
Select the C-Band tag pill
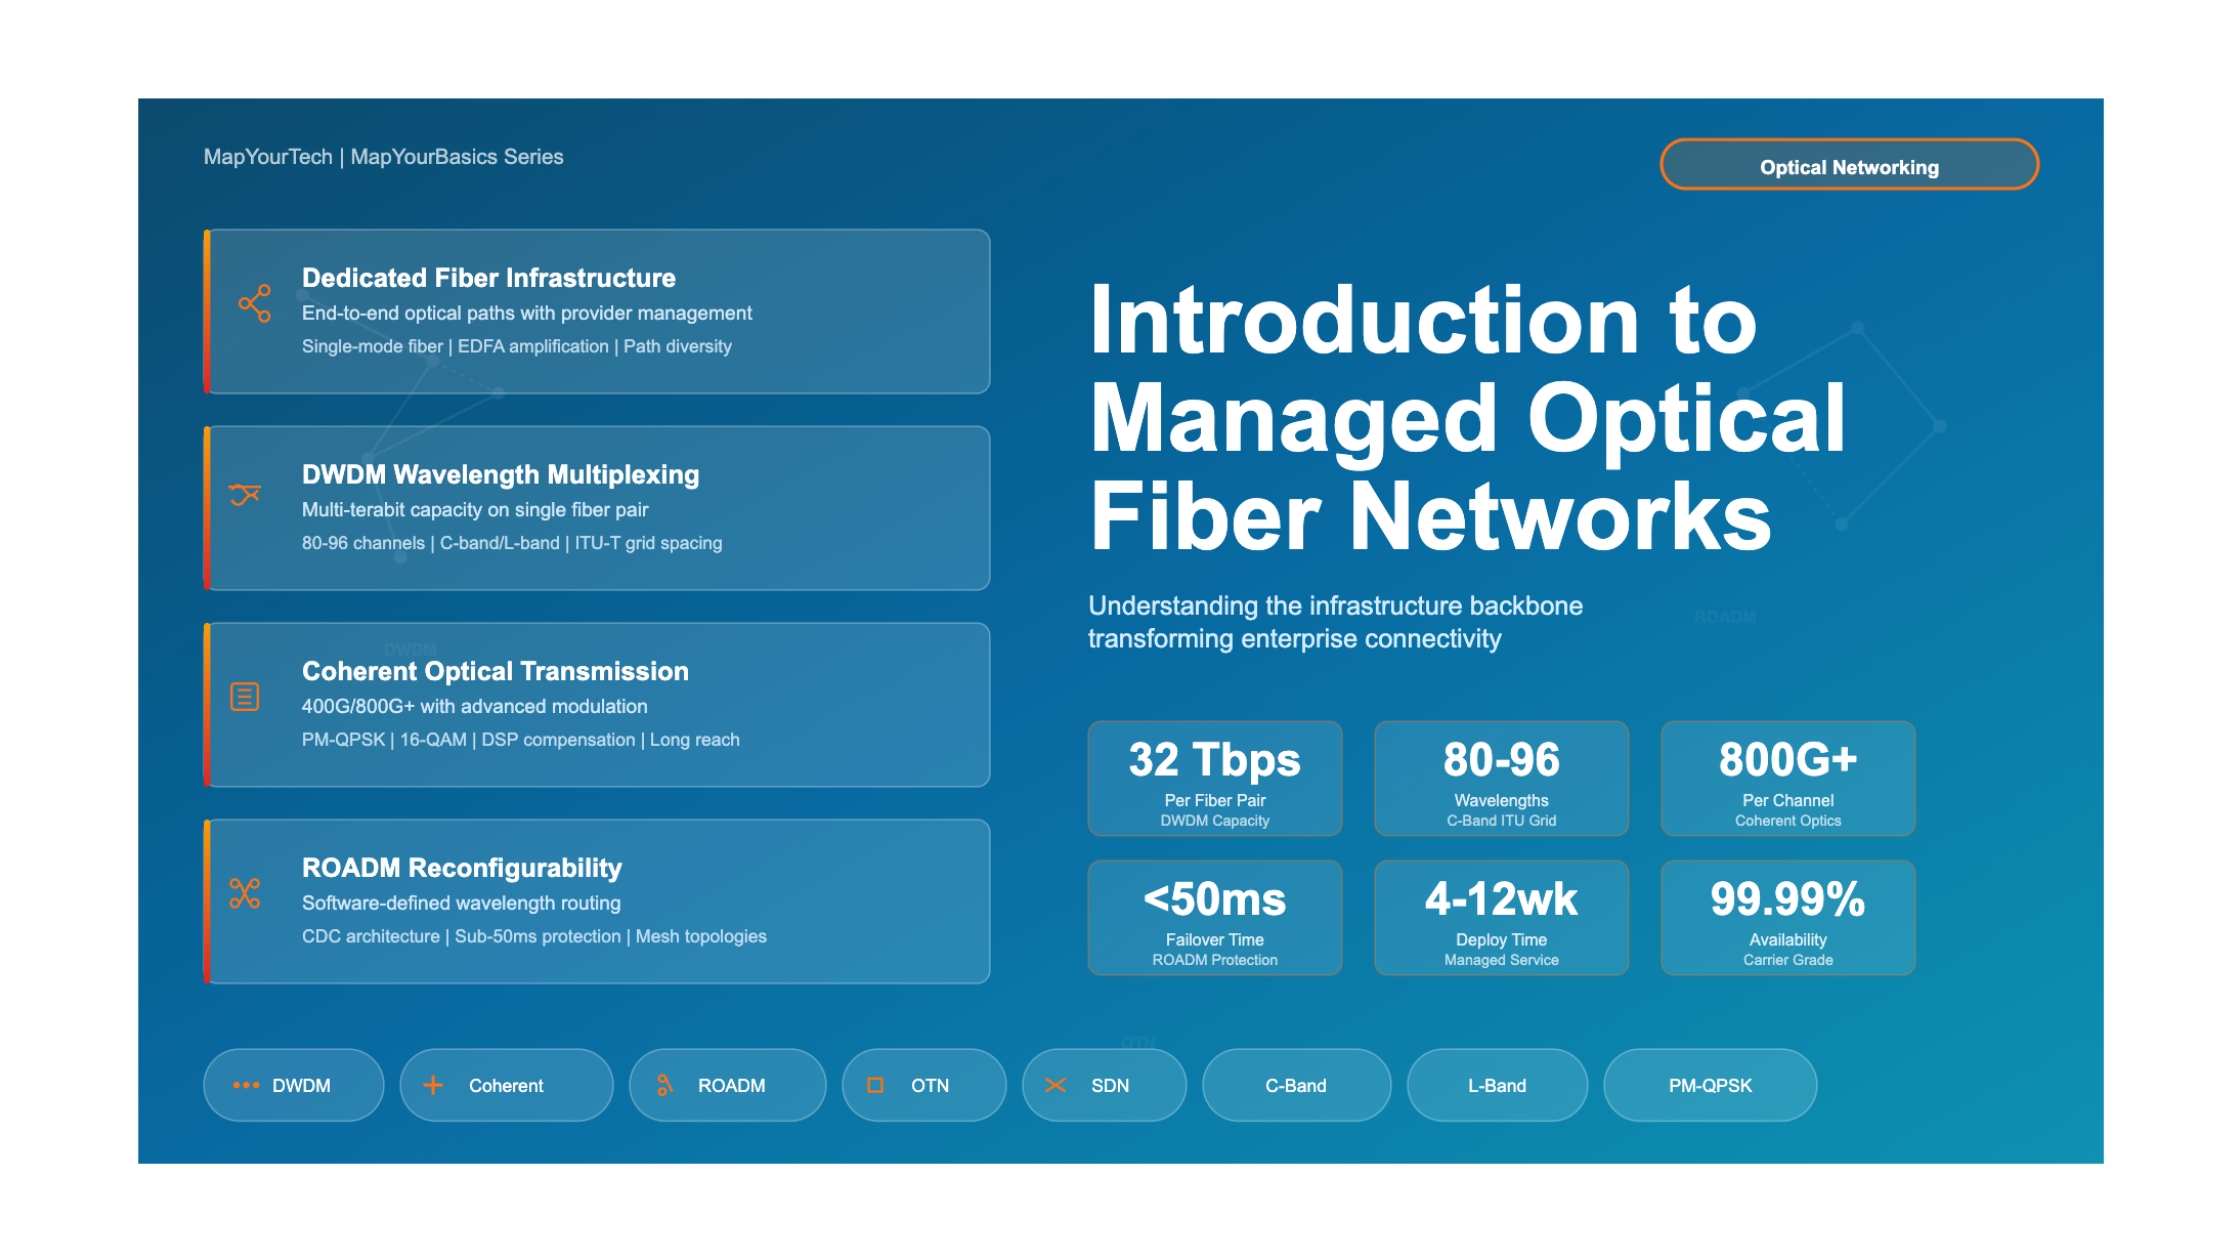click(x=1296, y=1086)
